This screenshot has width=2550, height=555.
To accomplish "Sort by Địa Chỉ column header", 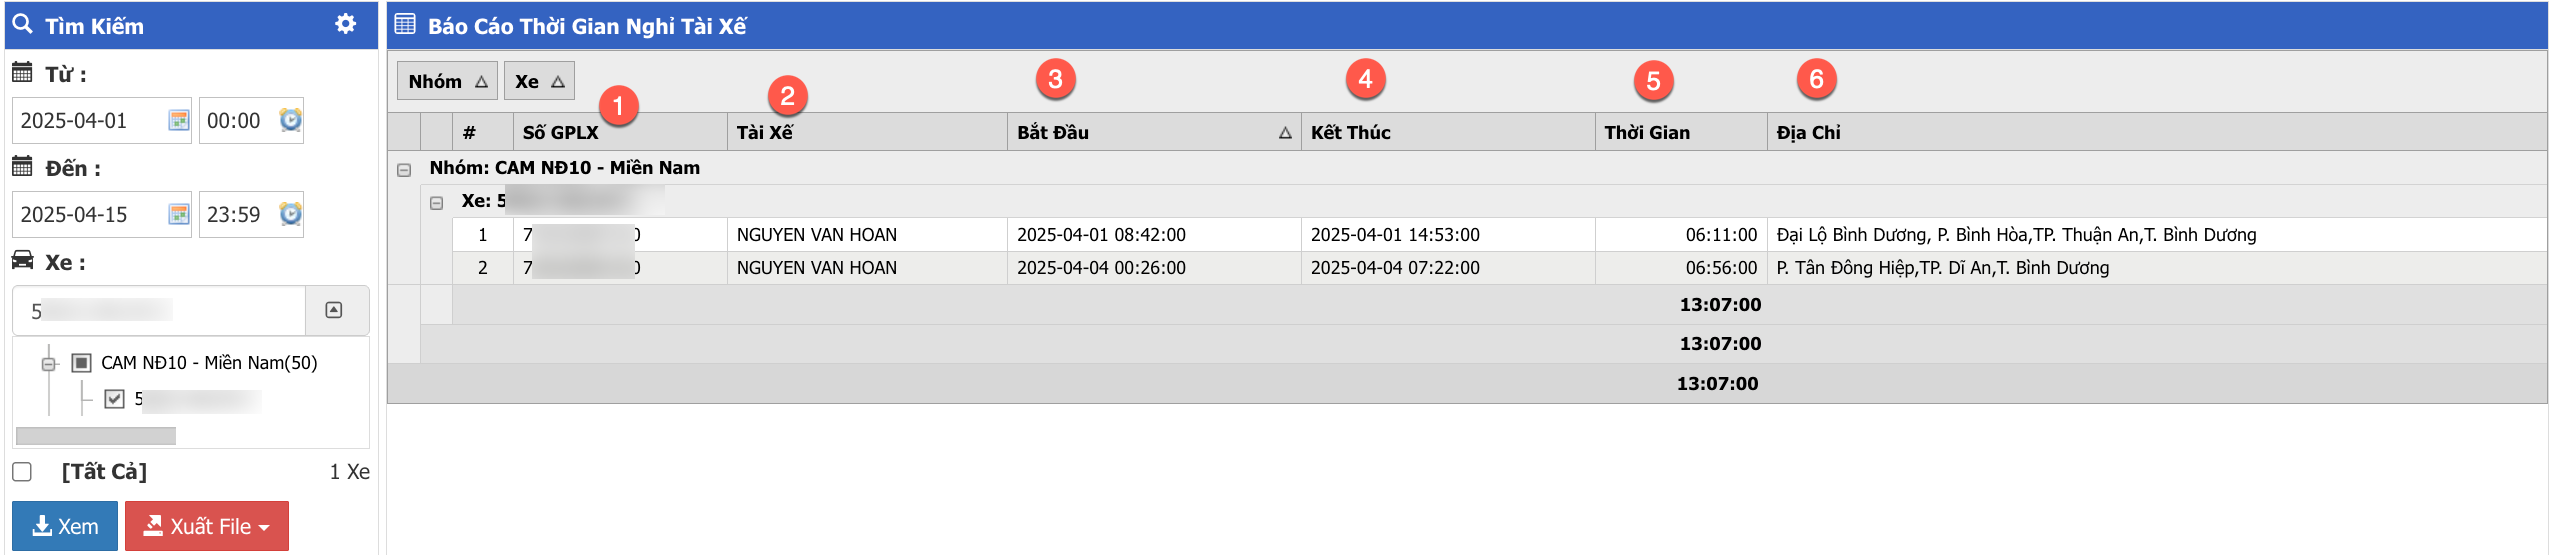I will (2157, 132).
